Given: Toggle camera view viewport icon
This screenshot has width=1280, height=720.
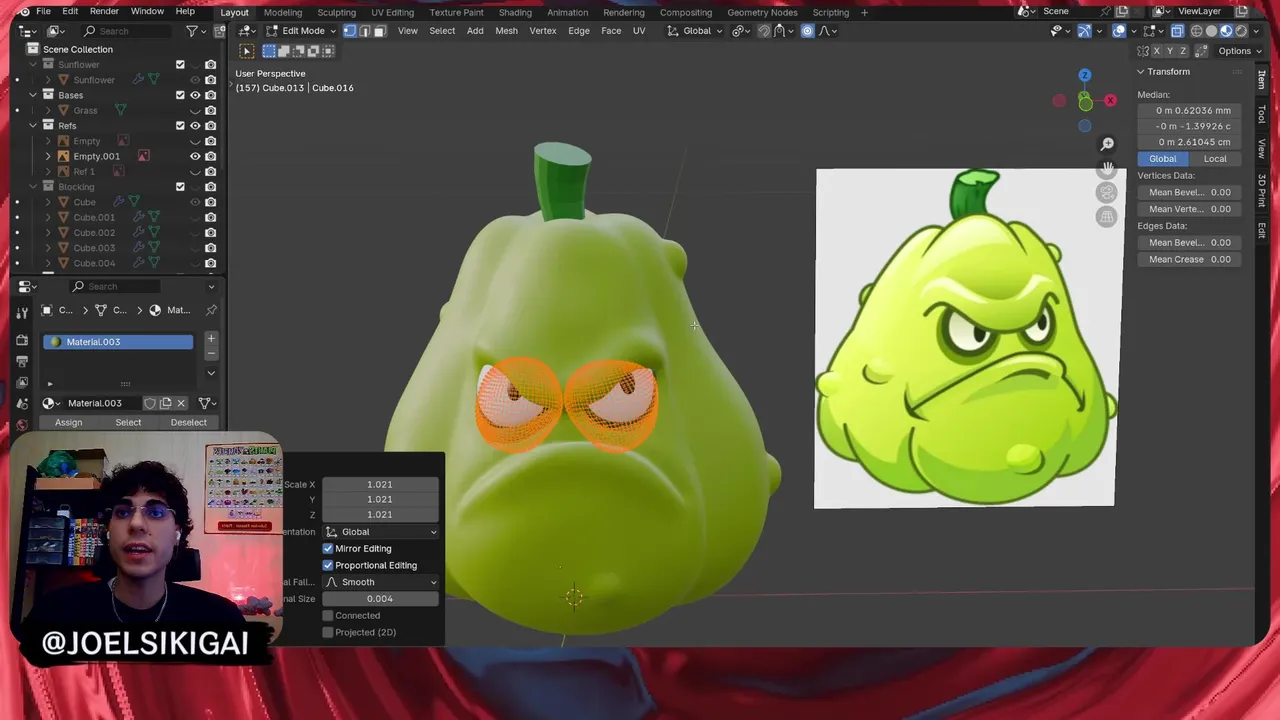Looking at the screenshot, I should 1107,192.
